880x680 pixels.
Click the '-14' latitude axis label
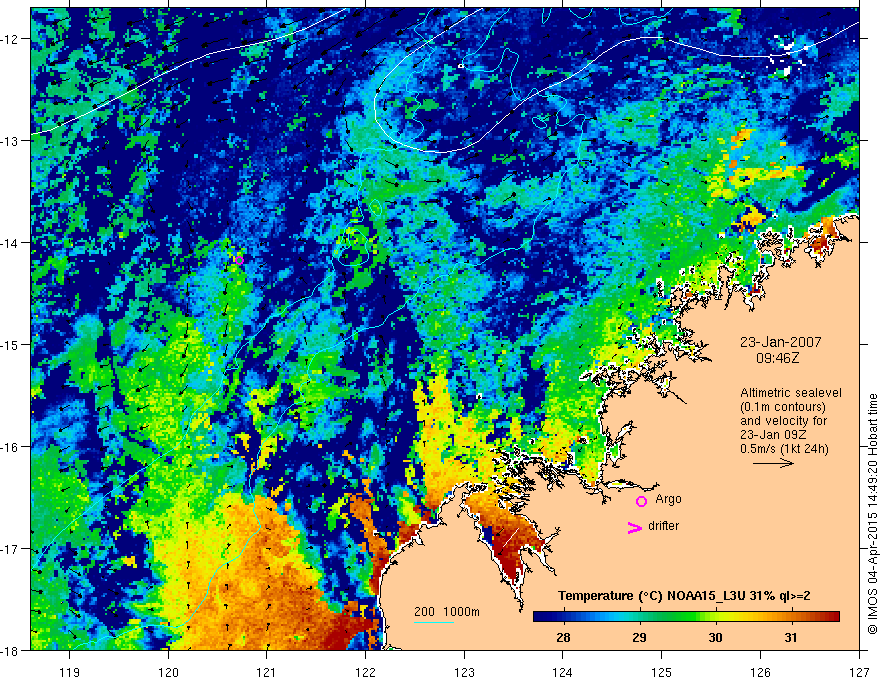point(10,243)
